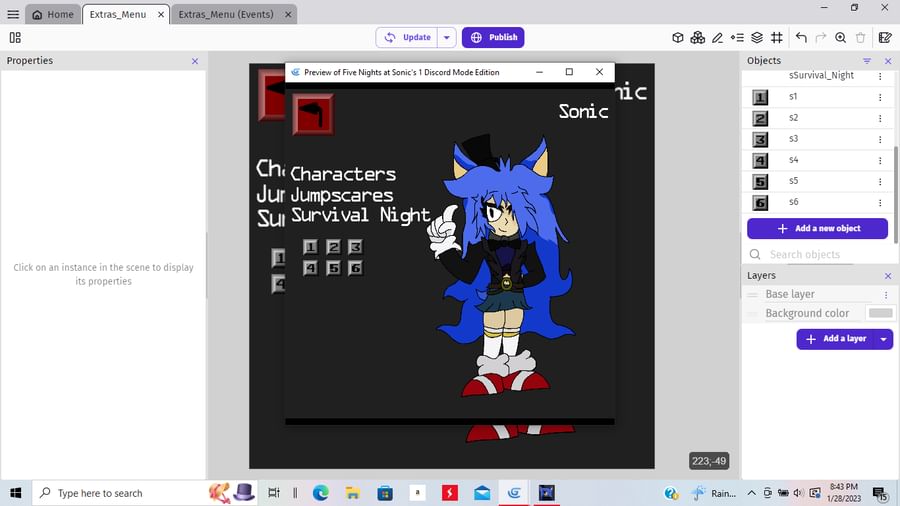This screenshot has height=506, width=900.
Task: Click number 2 button in preview window
Action: point(333,247)
